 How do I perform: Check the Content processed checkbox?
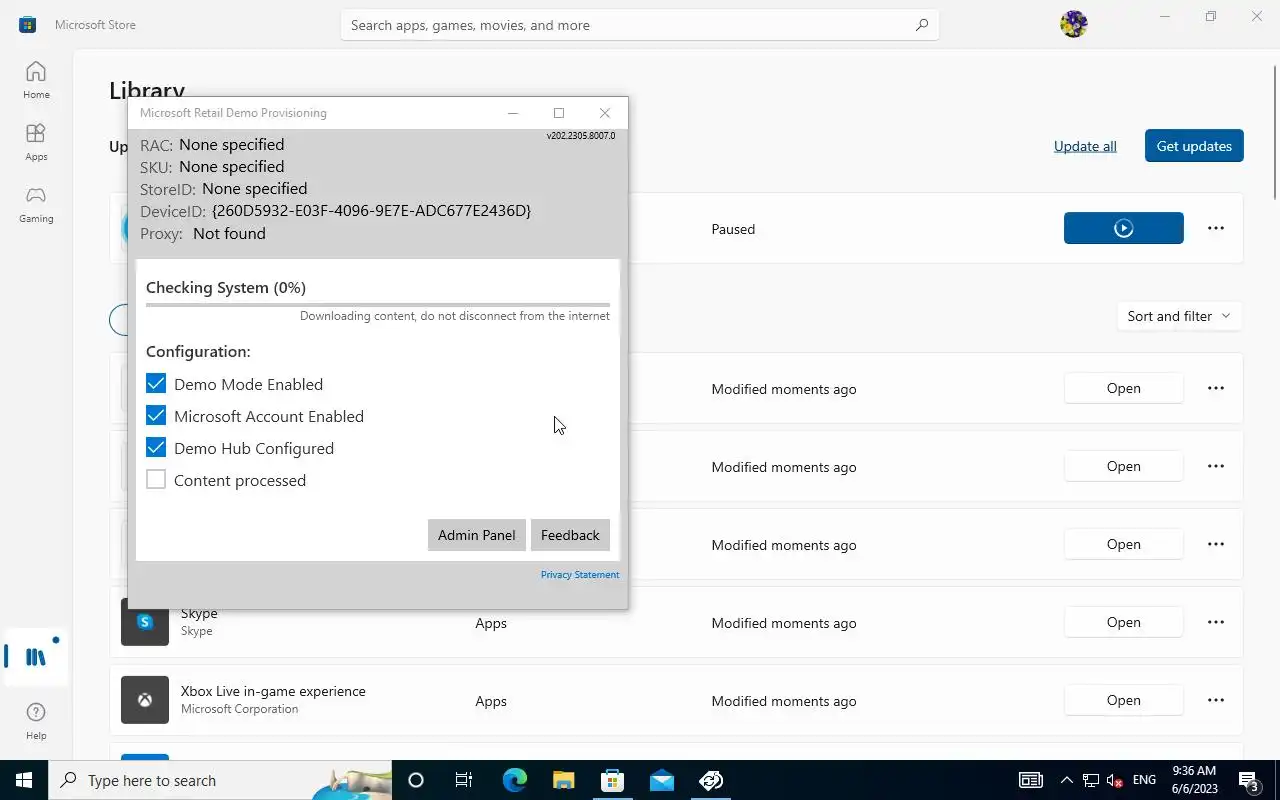156,480
